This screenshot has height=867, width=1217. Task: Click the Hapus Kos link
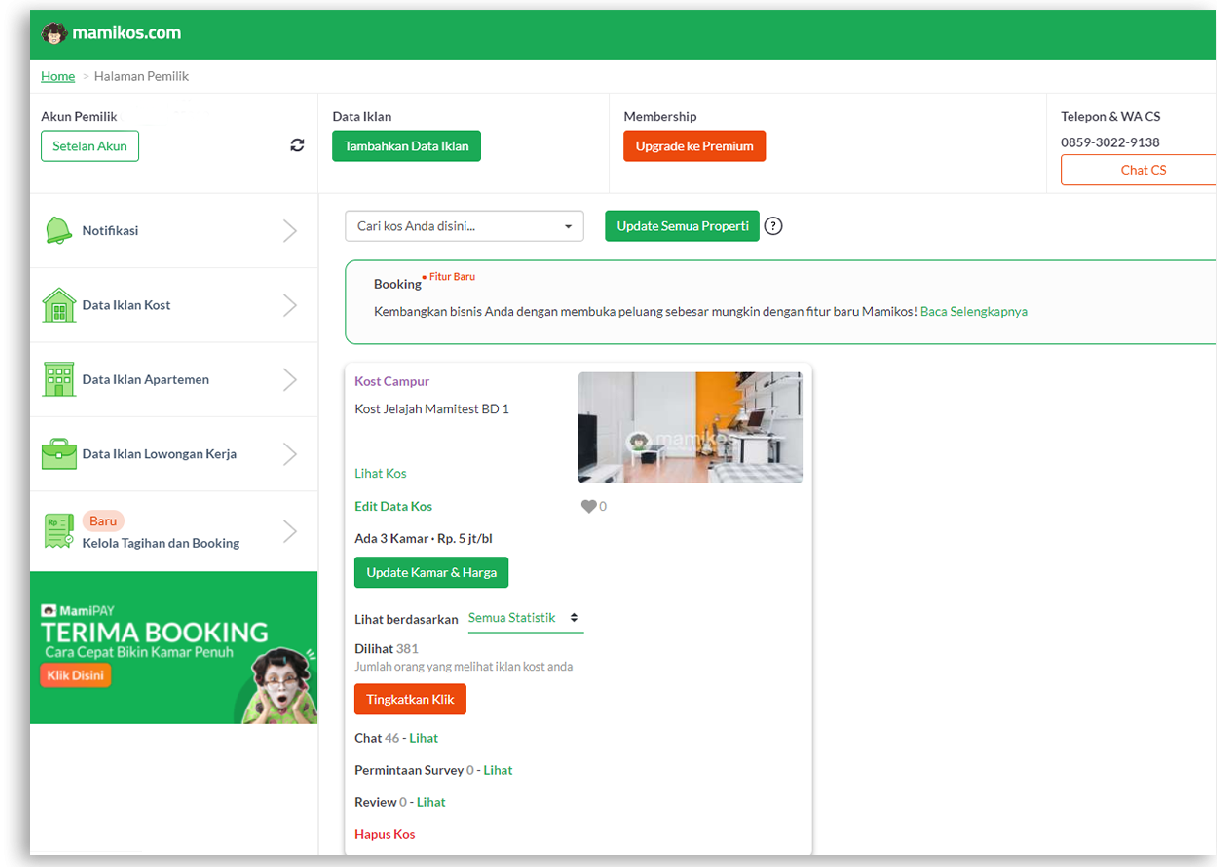click(x=384, y=834)
